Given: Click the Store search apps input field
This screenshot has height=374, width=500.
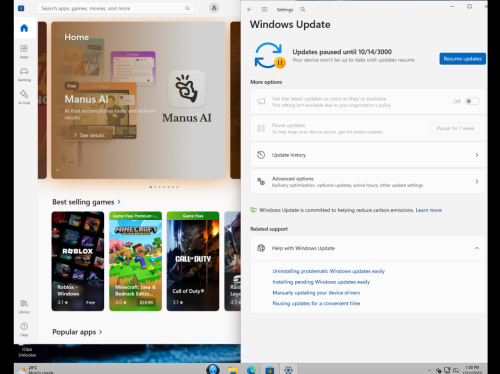Looking at the screenshot, I should click(x=115, y=8).
